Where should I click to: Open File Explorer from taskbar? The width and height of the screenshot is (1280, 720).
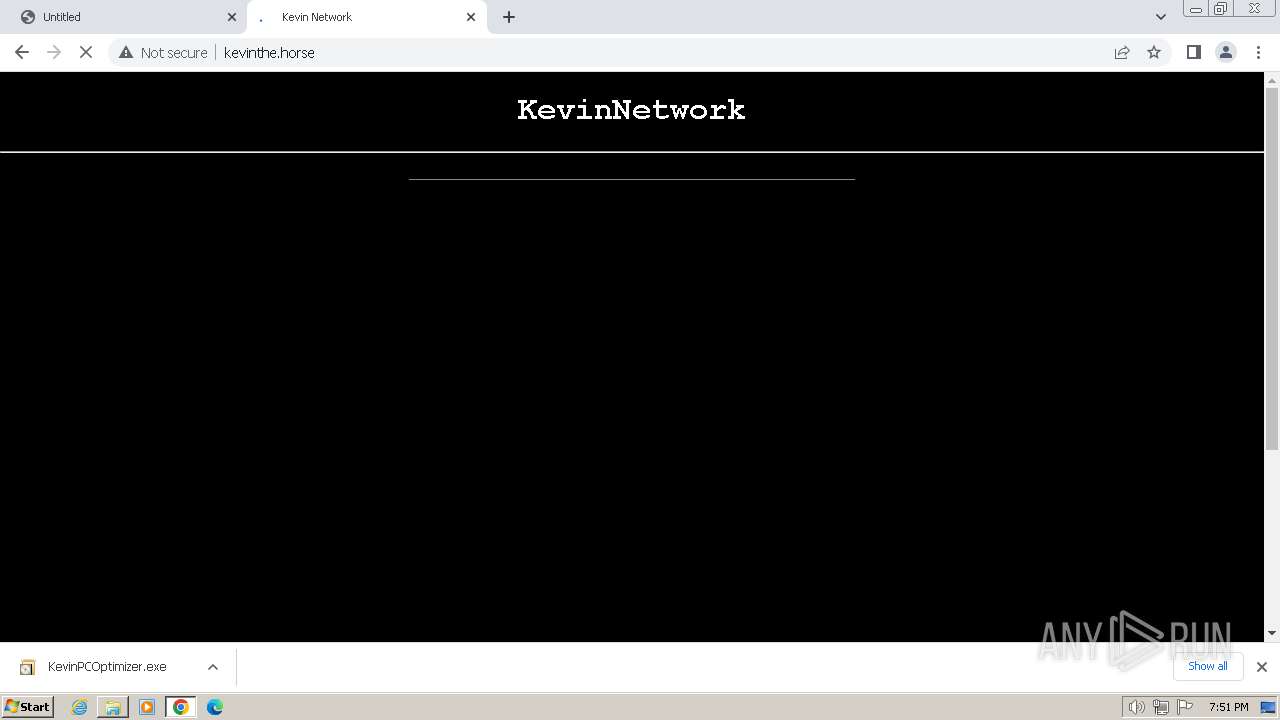(x=113, y=707)
